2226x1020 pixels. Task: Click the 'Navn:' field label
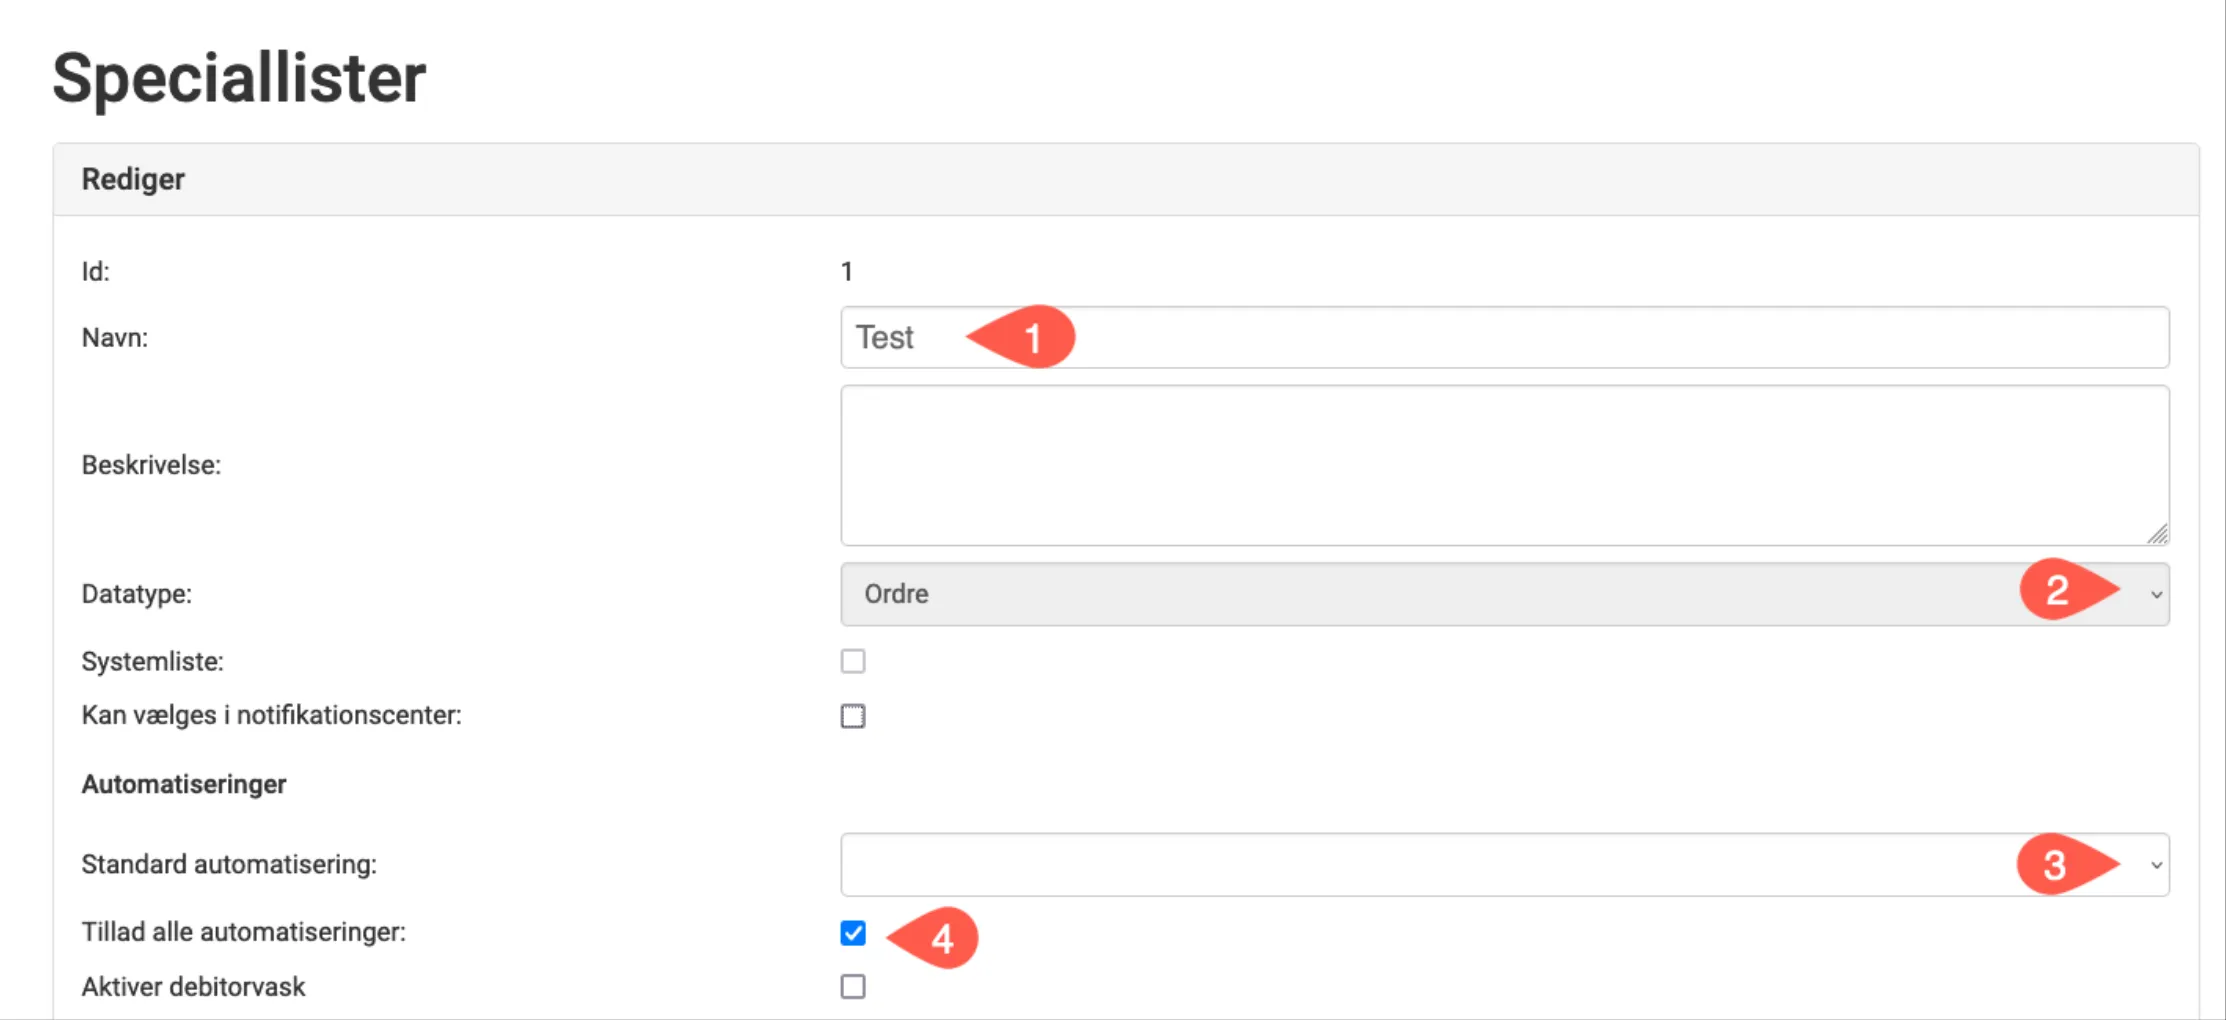coord(115,338)
